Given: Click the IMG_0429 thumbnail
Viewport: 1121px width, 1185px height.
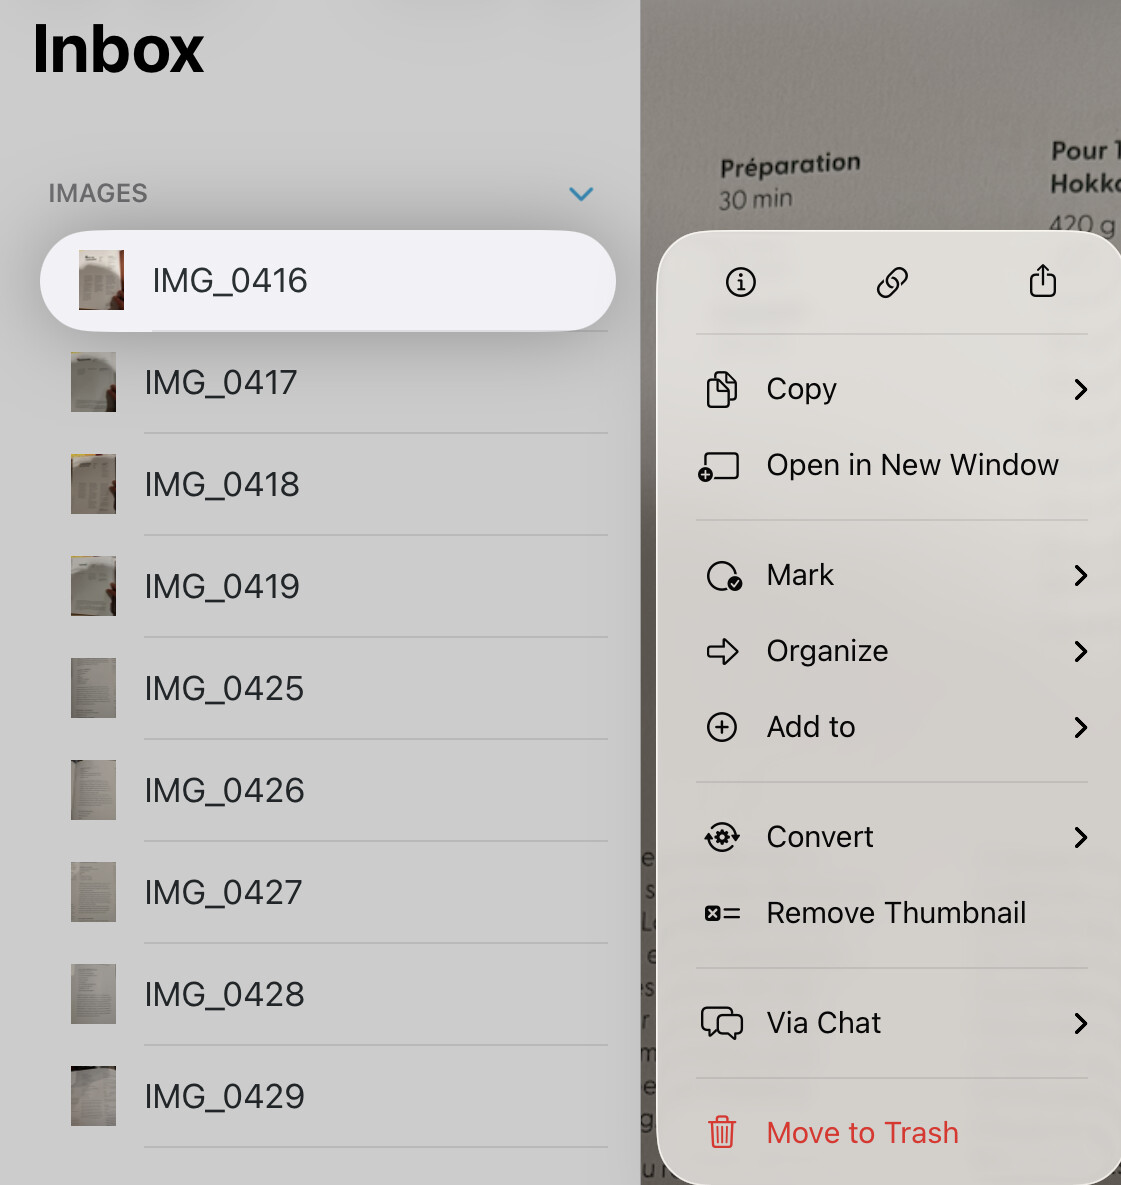Looking at the screenshot, I should (x=94, y=1097).
